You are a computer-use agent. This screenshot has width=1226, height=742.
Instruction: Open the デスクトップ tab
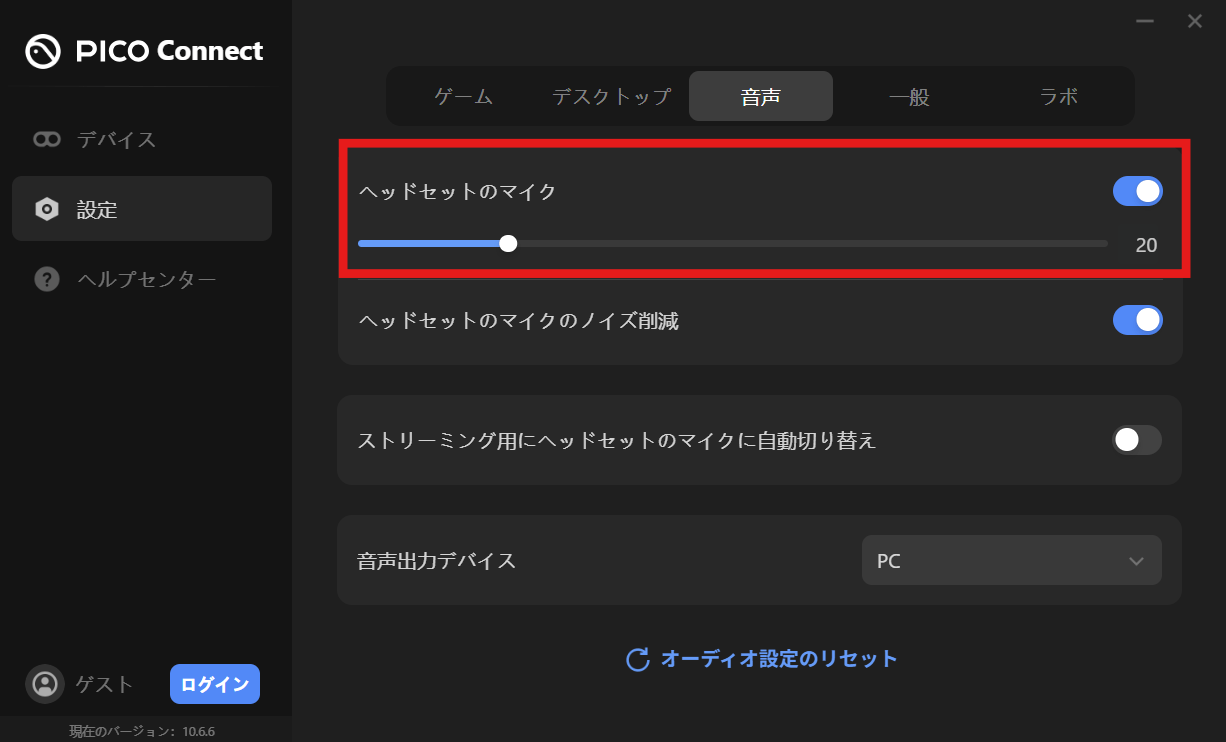[611, 97]
